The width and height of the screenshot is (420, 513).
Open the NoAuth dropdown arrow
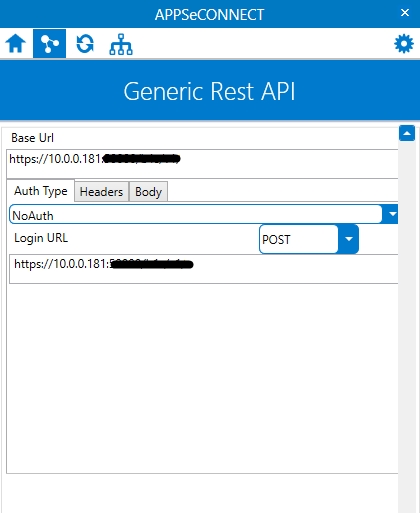[391, 214]
